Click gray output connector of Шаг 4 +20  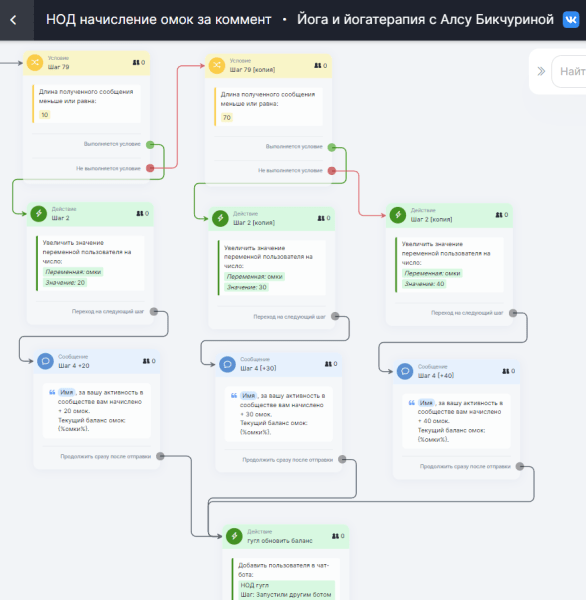(160, 456)
